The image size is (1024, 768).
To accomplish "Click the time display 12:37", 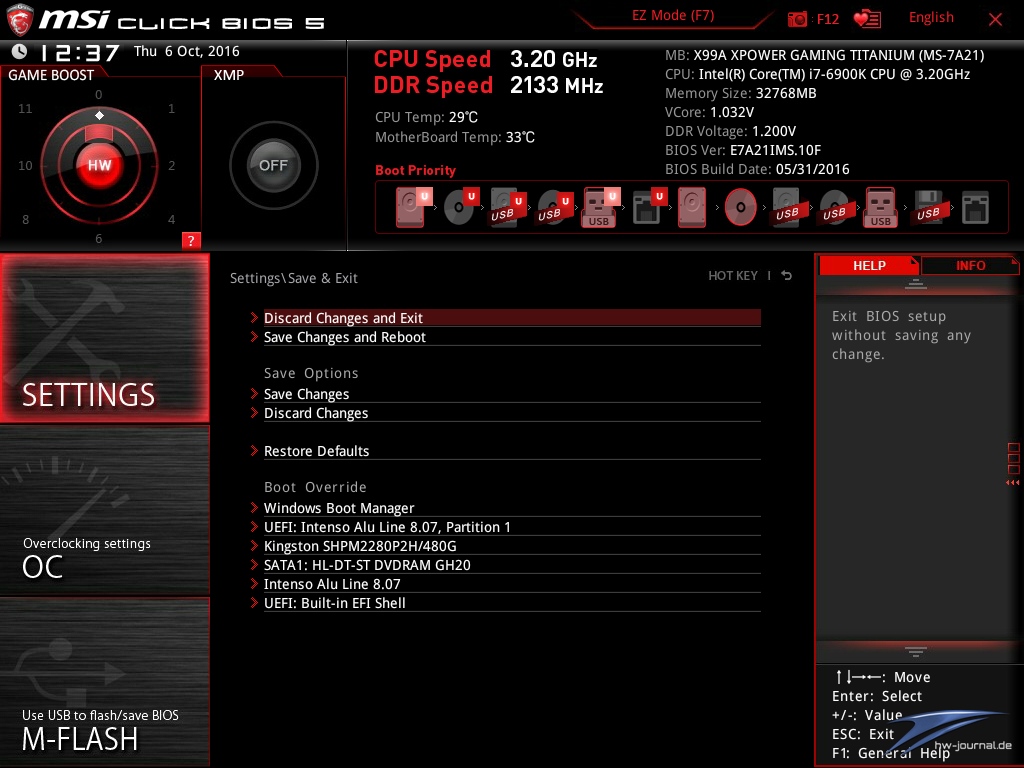I will tap(80, 52).
